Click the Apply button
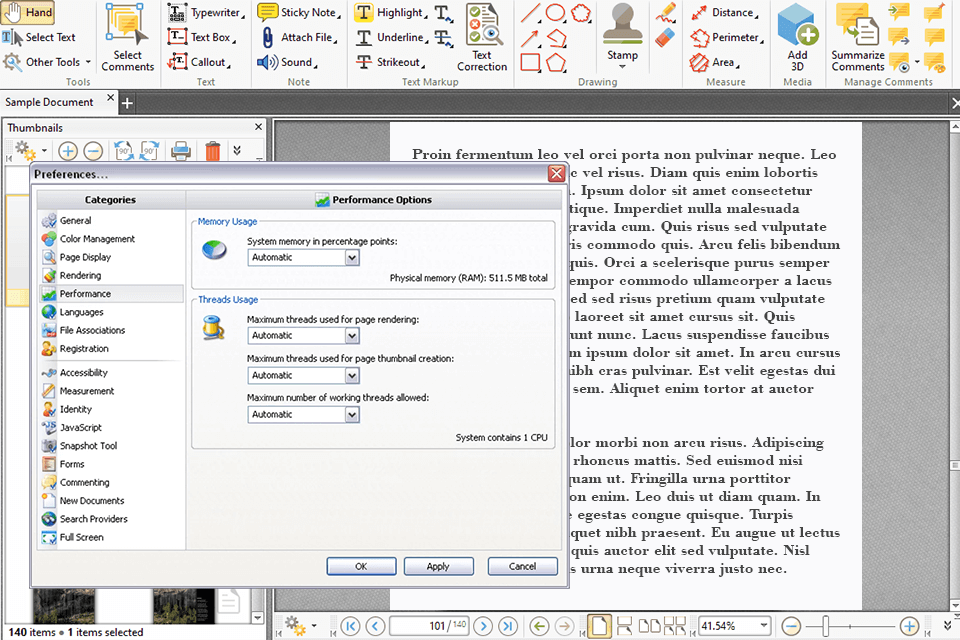This screenshot has width=960, height=640. [438, 567]
